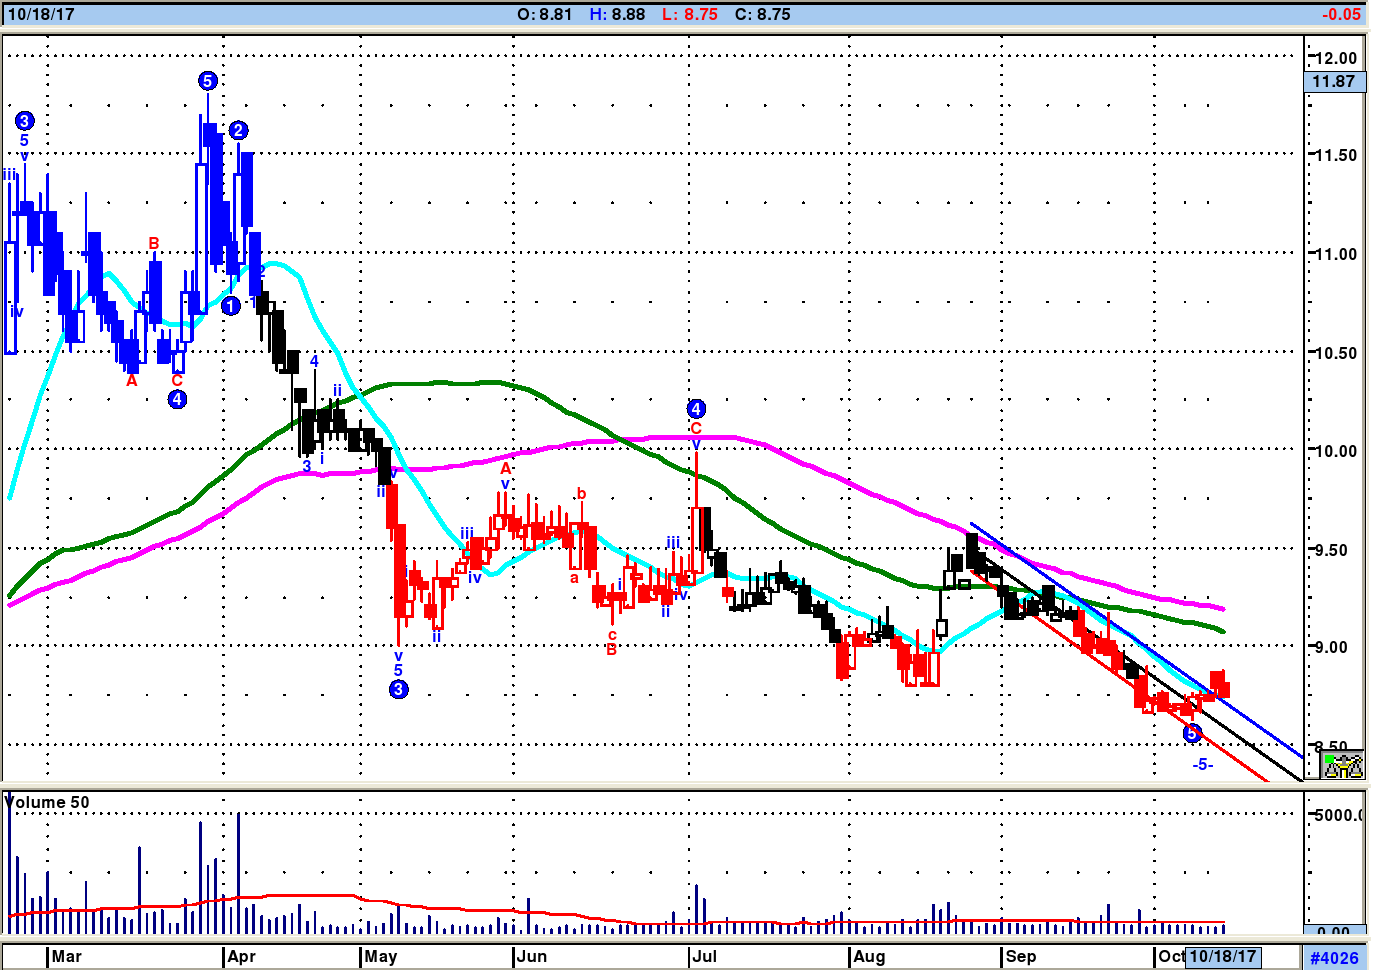Select the circled wave 2 marker
Image resolution: width=1400 pixels, height=970 pixels.
coord(238,130)
